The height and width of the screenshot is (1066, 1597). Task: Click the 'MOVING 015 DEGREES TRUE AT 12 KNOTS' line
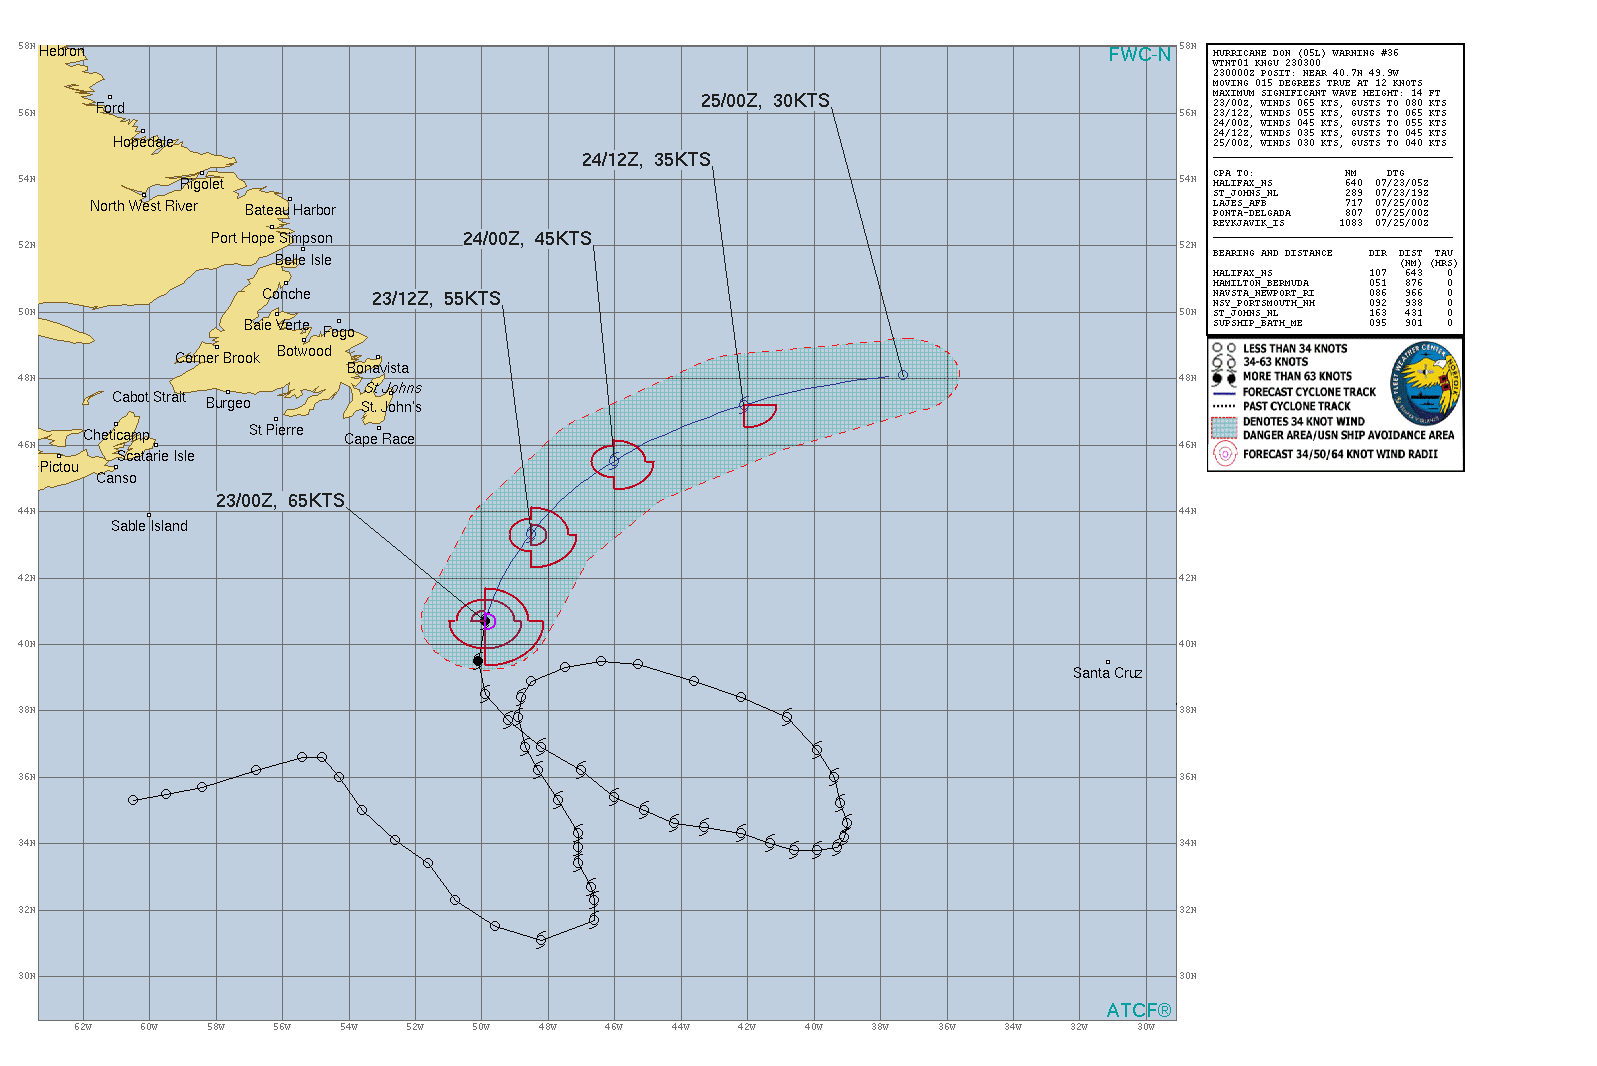(1317, 83)
